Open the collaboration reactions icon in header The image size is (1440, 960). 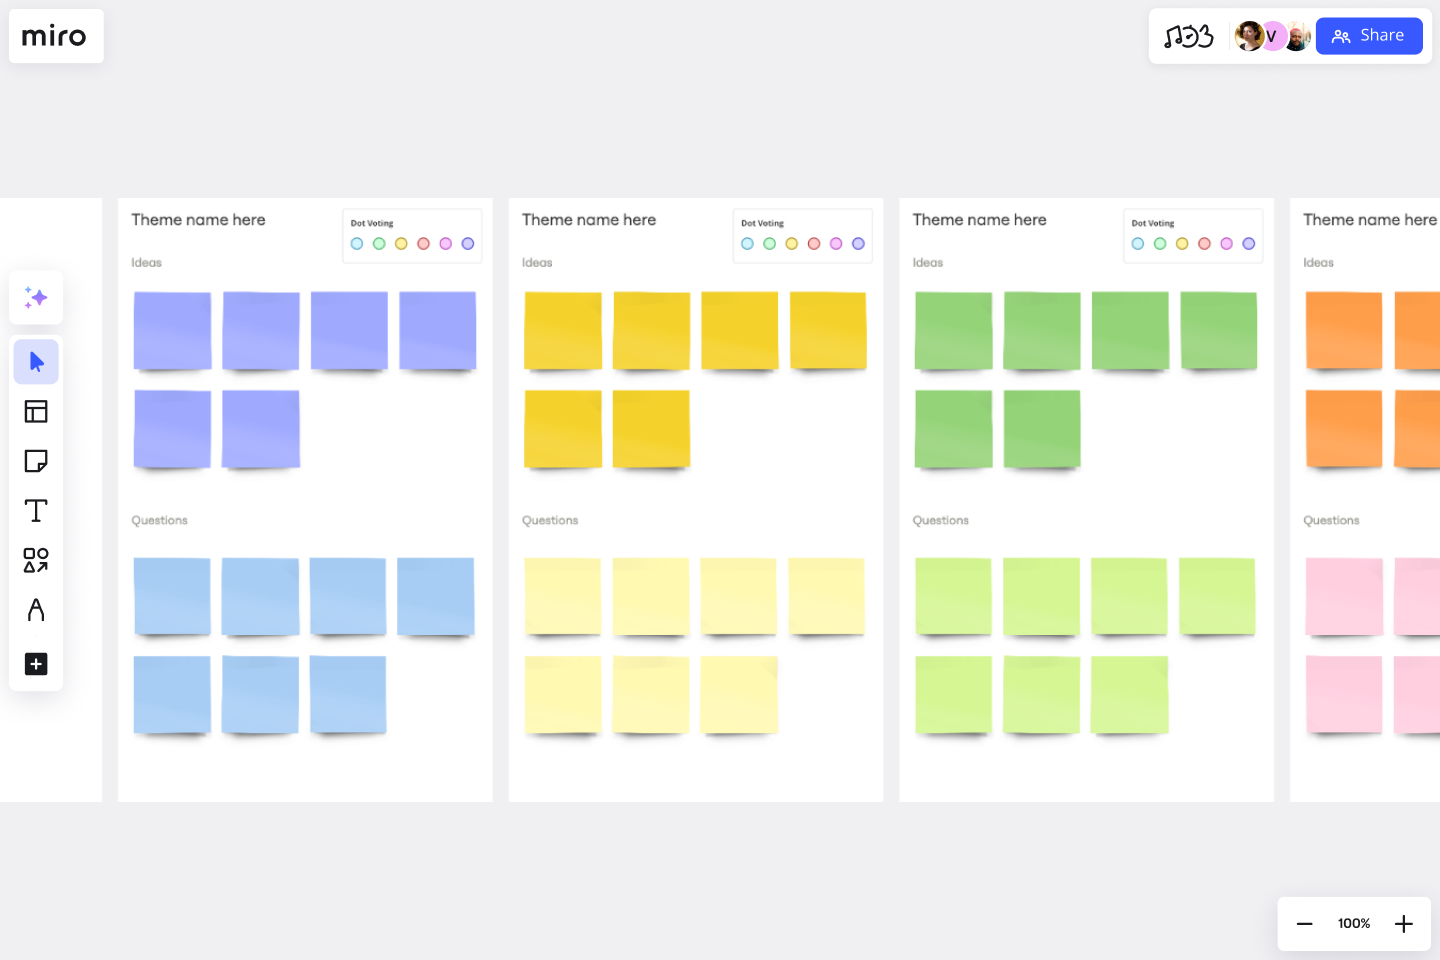click(1188, 36)
